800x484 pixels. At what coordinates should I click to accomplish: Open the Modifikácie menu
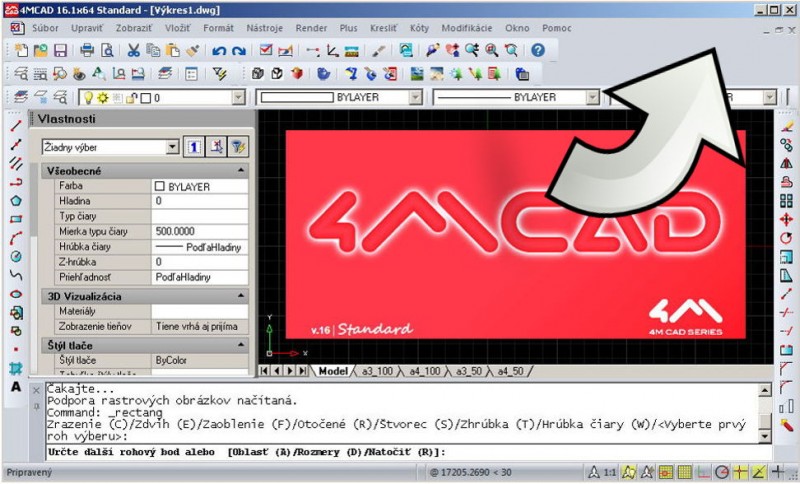467,28
